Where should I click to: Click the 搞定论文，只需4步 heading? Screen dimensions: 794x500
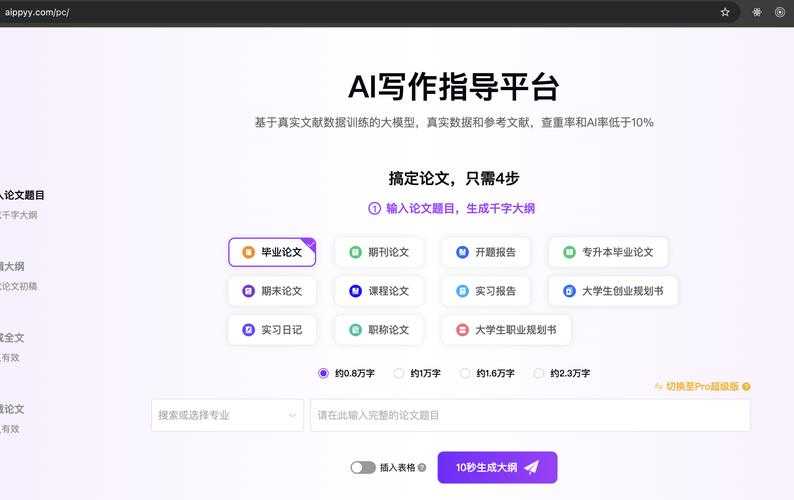454,178
